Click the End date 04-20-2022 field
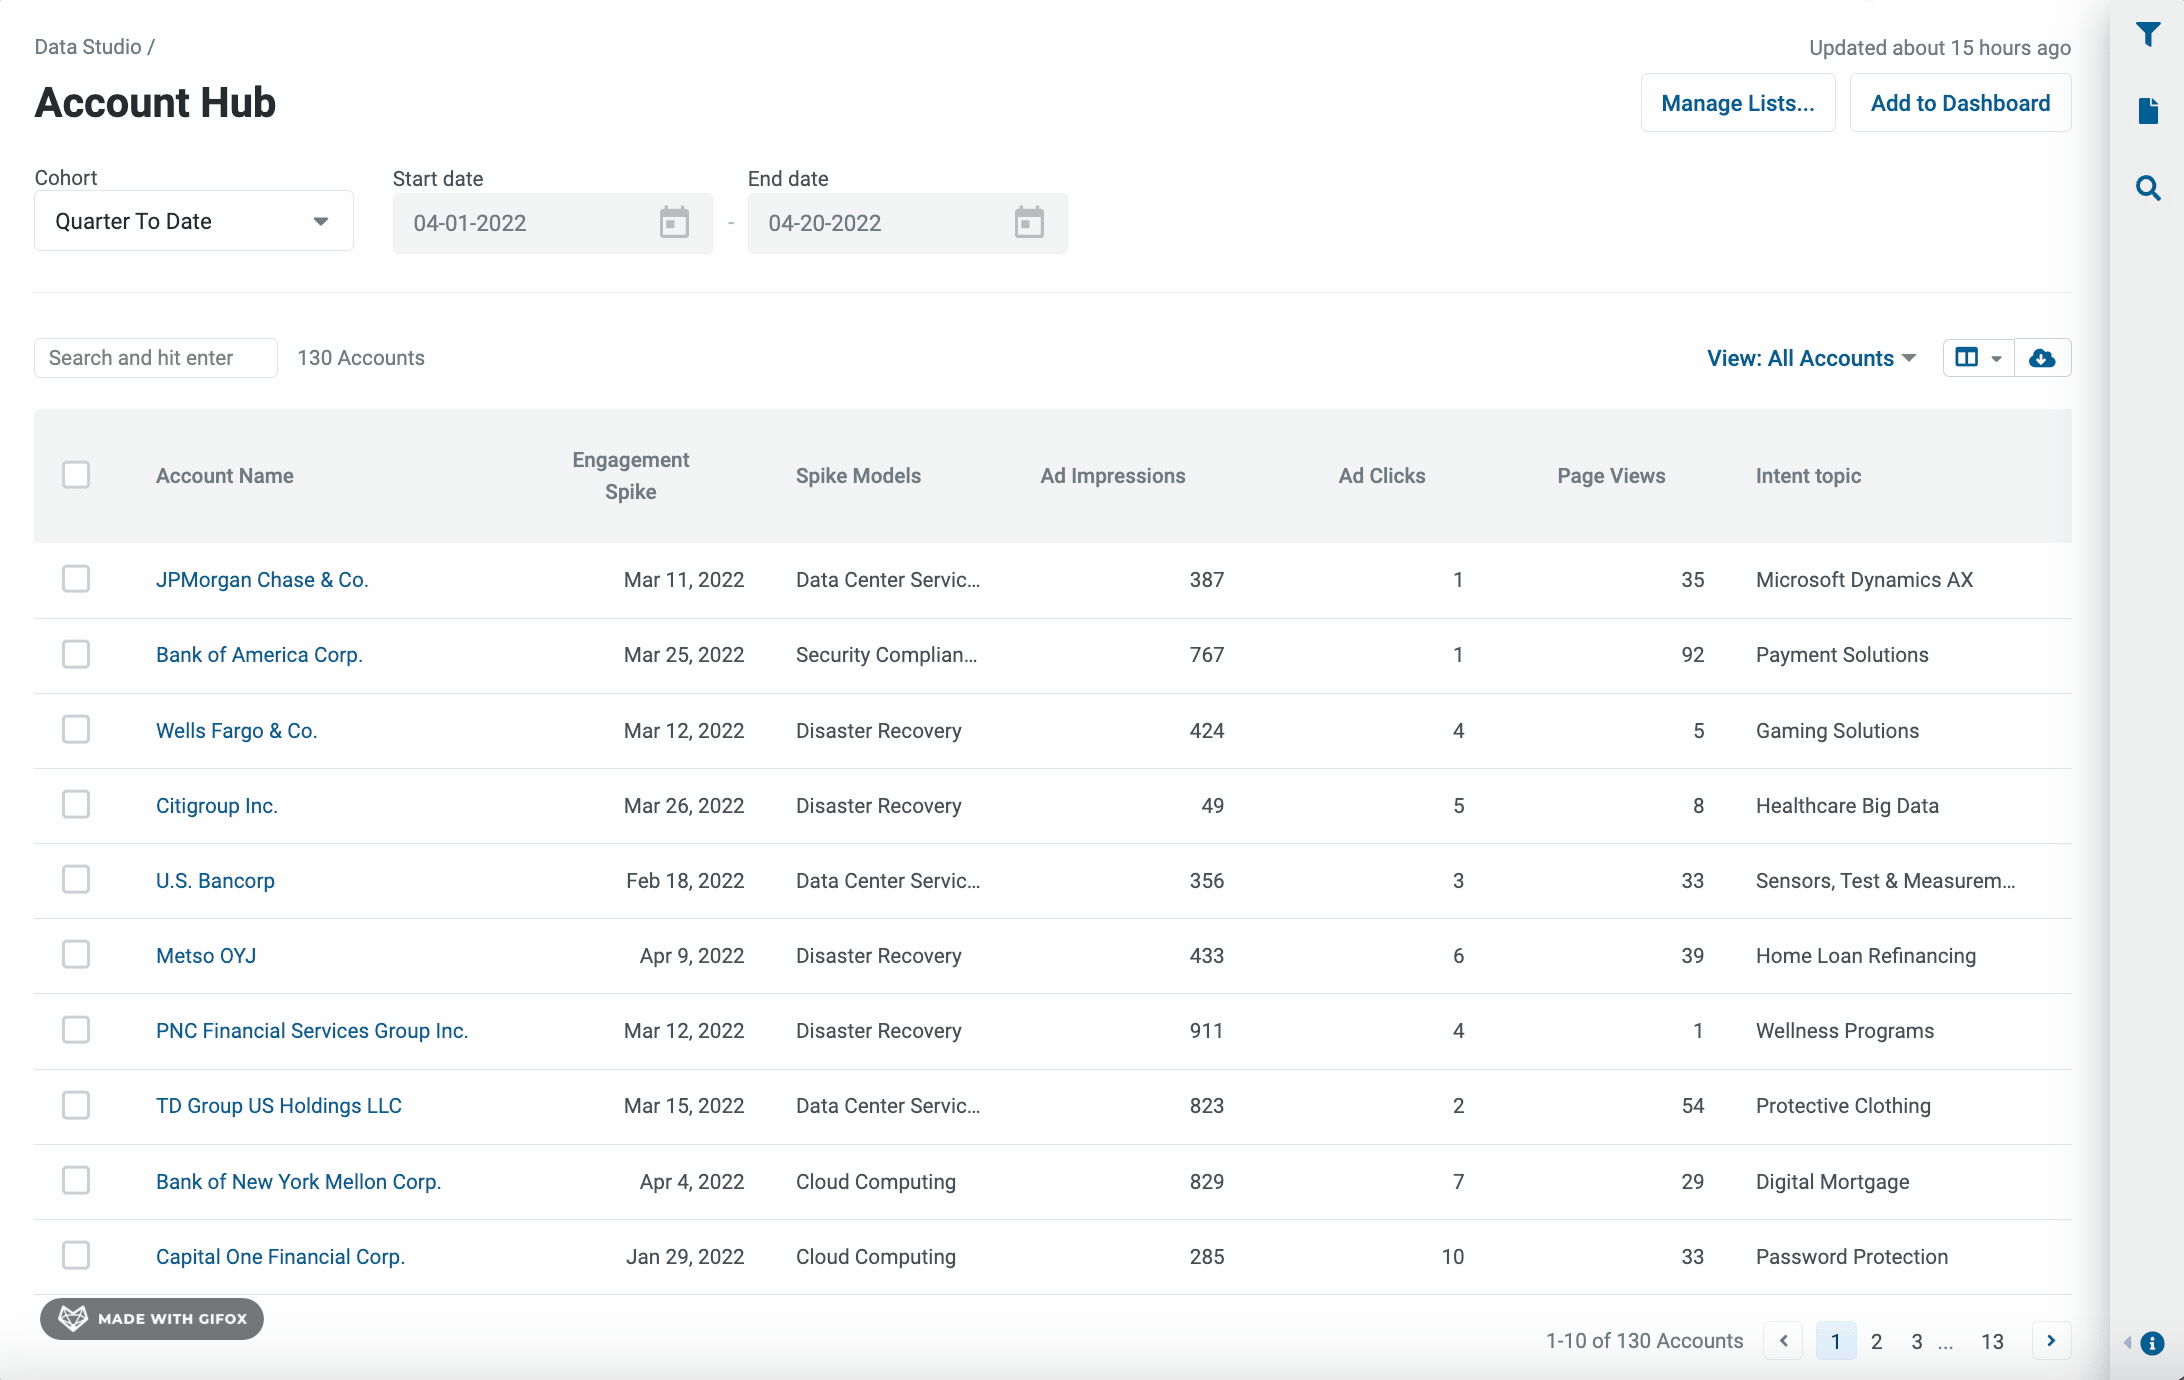2184x1380 pixels. click(908, 223)
